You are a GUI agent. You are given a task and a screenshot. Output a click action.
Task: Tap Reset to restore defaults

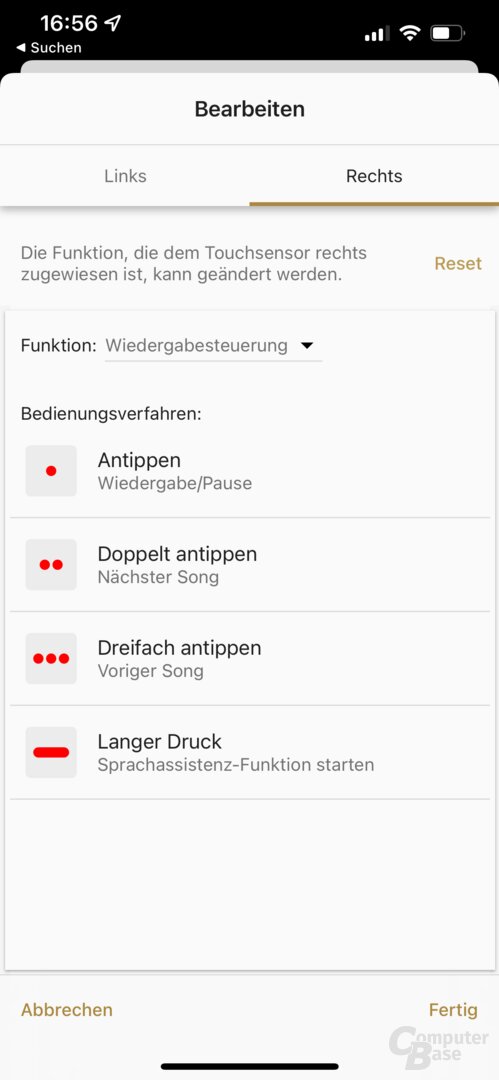(458, 263)
